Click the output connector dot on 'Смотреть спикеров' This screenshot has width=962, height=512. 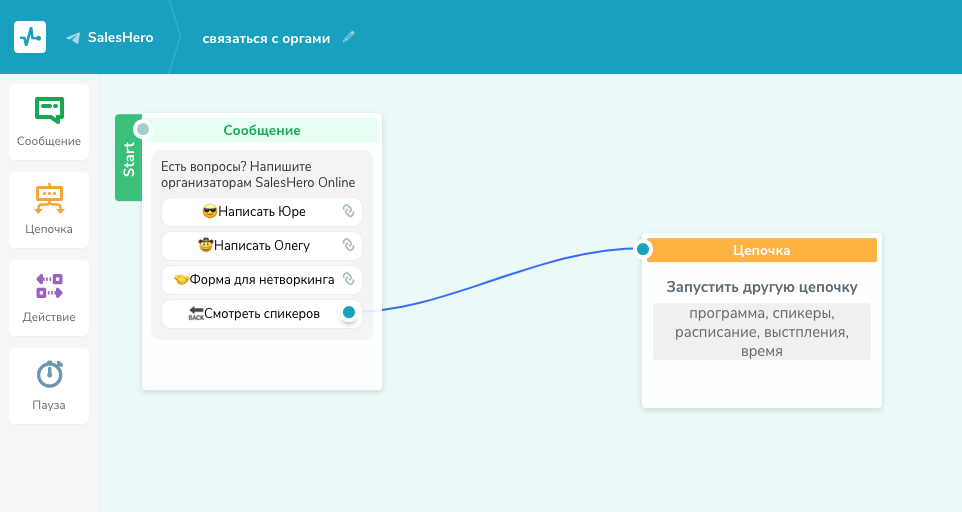pos(348,312)
